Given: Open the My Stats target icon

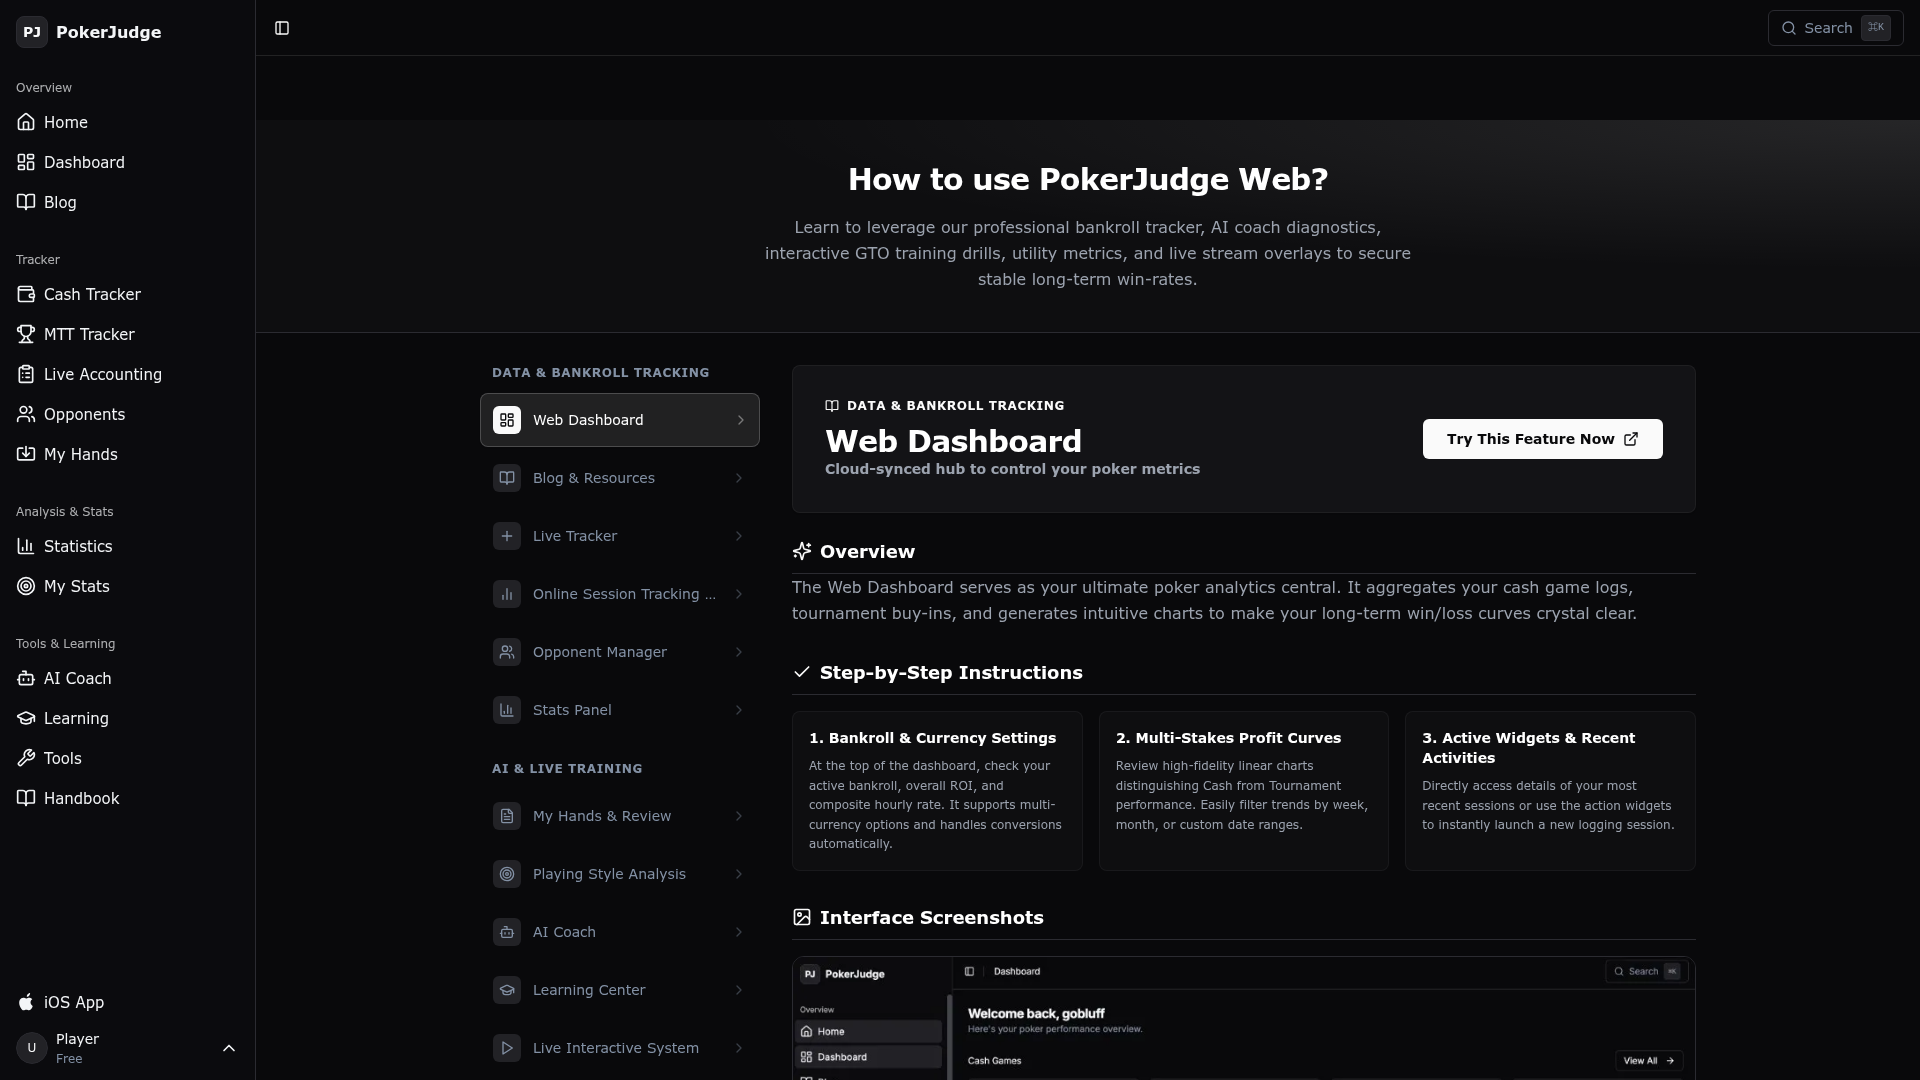Looking at the screenshot, I should 26,586.
